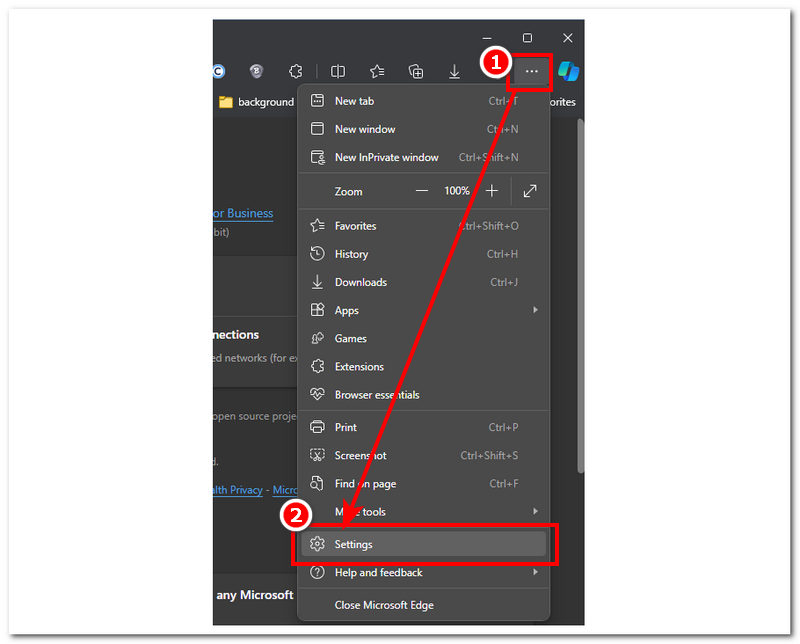This screenshot has height=644, width=800.
Task: Open Browser essentials menu entry
Action: 423,394
